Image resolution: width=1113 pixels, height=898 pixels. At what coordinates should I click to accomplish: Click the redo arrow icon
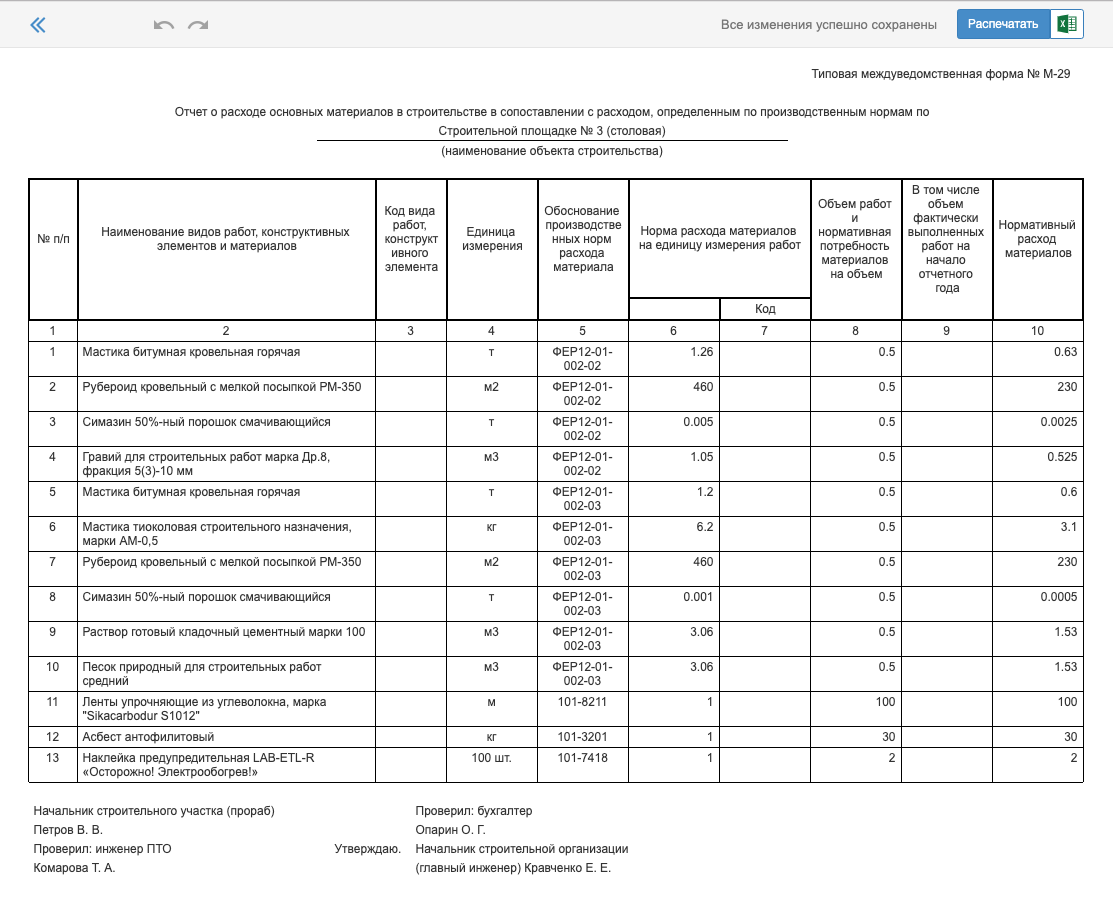click(198, 26)
